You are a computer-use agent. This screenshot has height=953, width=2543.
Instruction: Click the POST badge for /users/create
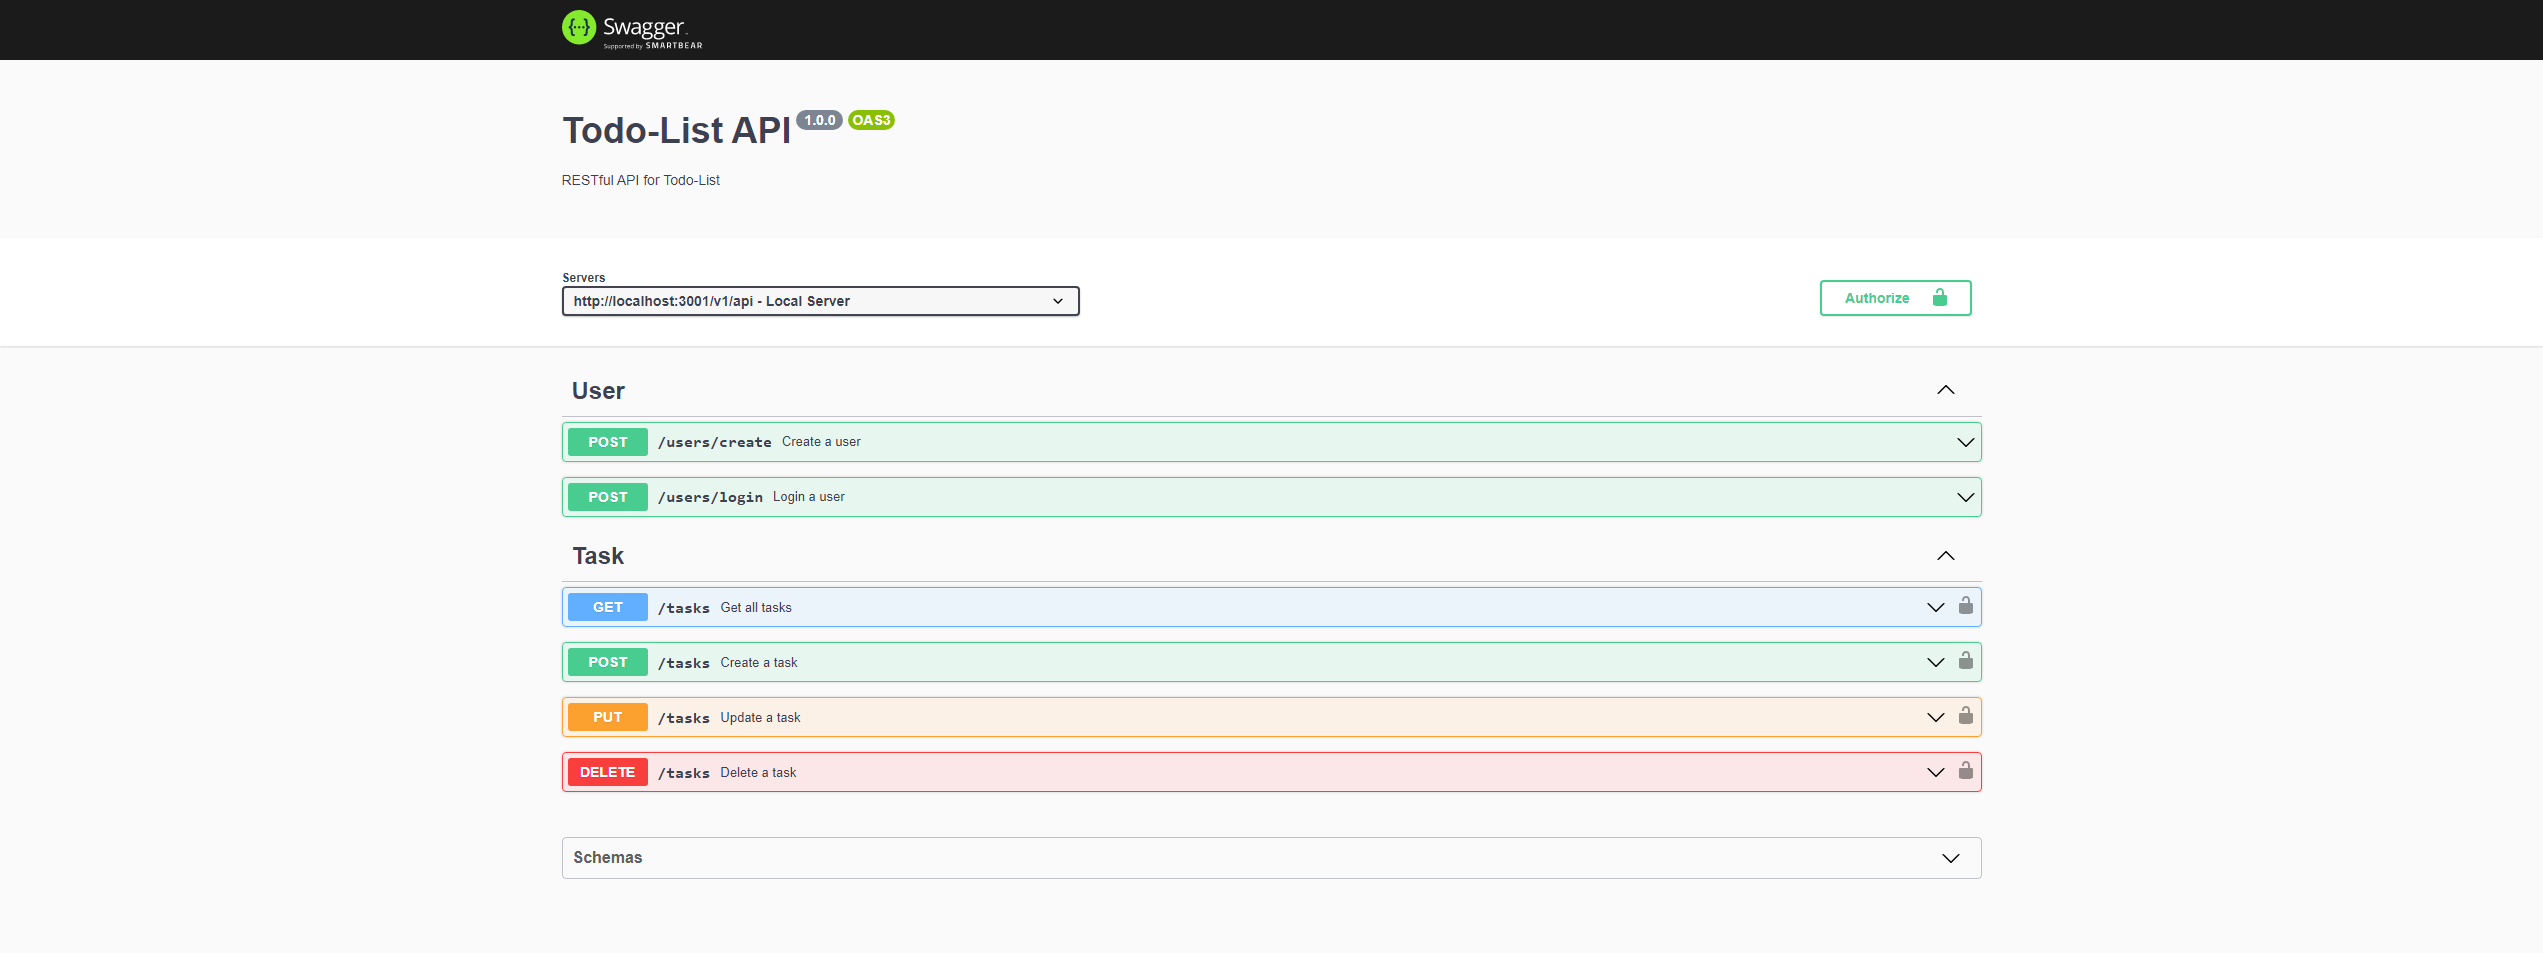pyautogui.click(x=608, y=442)
